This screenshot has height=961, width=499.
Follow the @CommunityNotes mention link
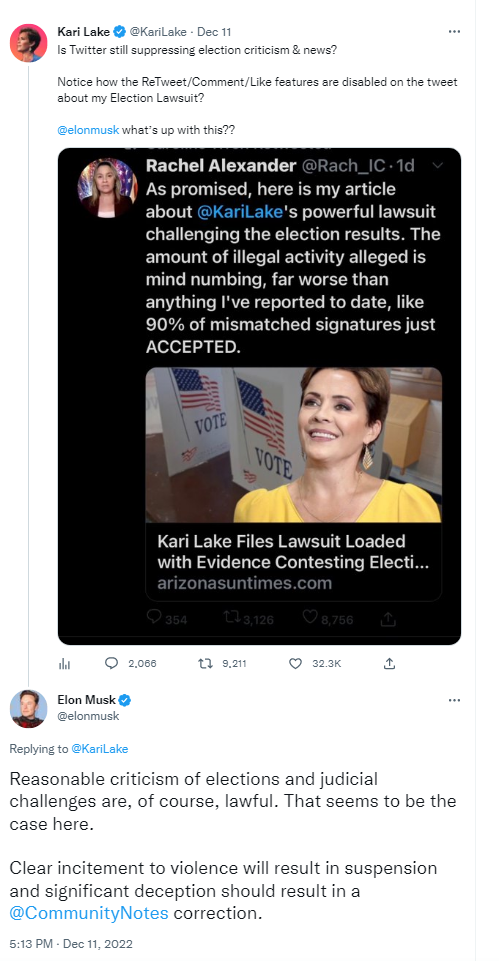point(89,913)
